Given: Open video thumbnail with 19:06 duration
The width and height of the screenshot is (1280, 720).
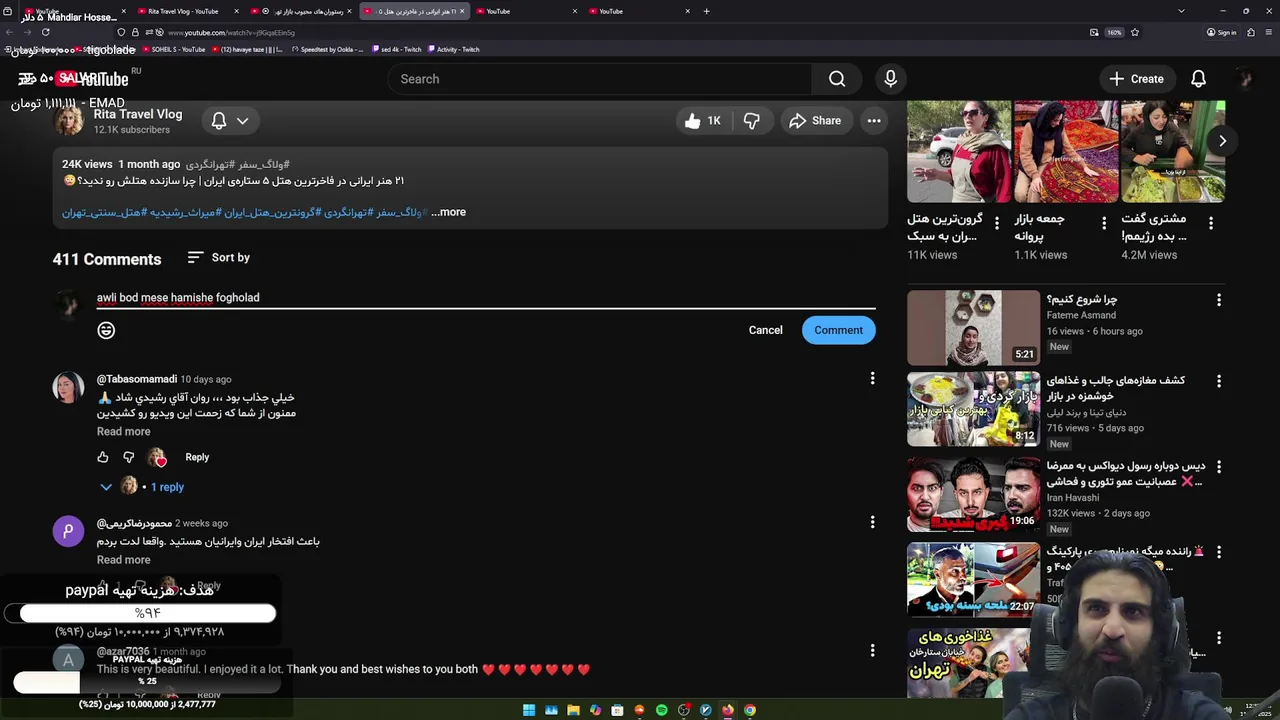Looking at the screenshot, I should 973,495.
